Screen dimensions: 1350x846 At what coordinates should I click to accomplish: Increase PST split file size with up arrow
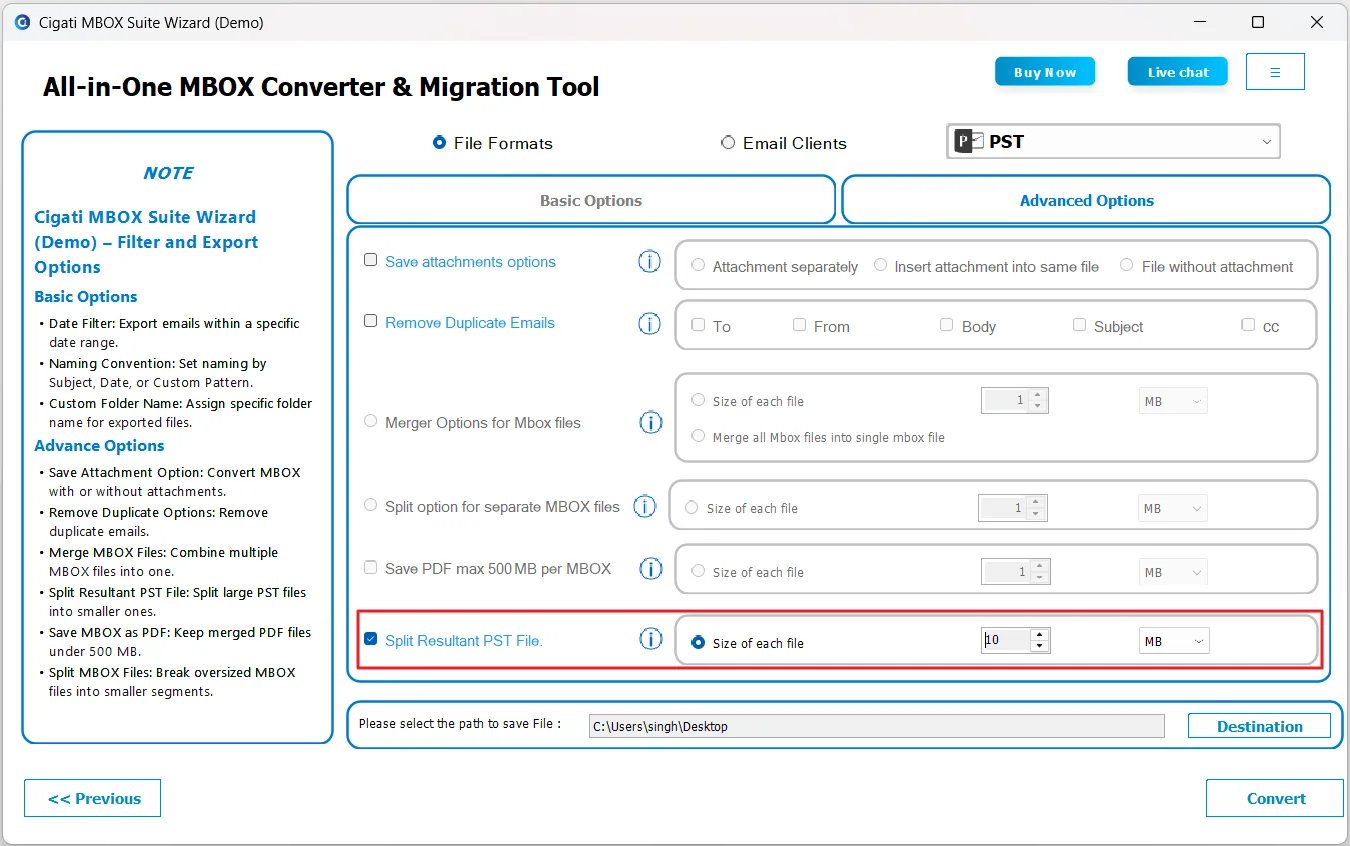pos(1040,635)
